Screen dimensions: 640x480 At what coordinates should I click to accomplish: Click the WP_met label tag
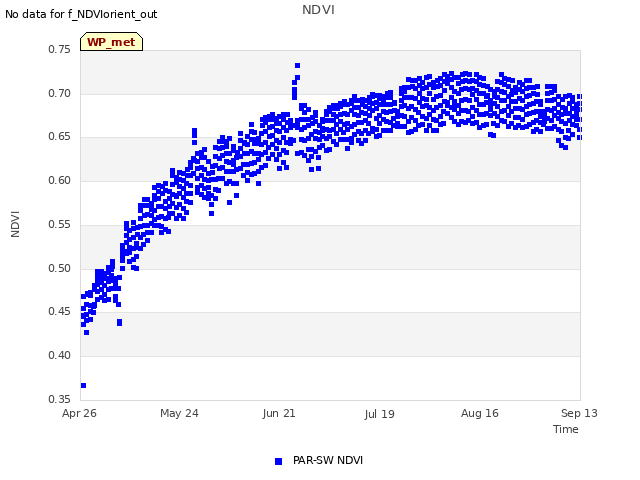(x=111, y=42)
